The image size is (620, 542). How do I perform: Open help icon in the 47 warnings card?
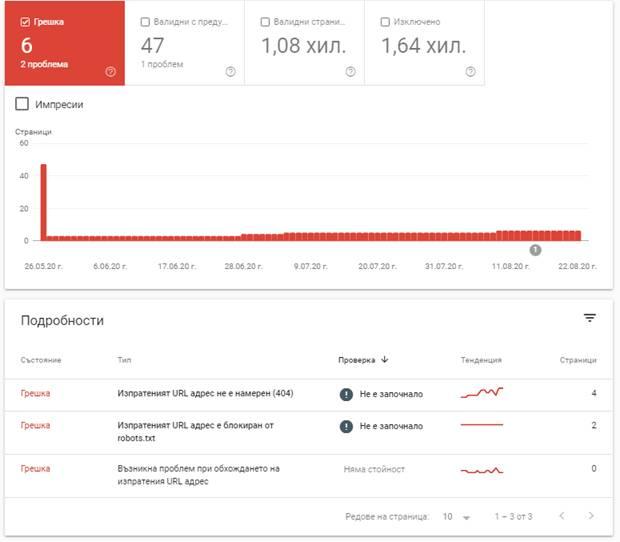click(x=231, y=72)
